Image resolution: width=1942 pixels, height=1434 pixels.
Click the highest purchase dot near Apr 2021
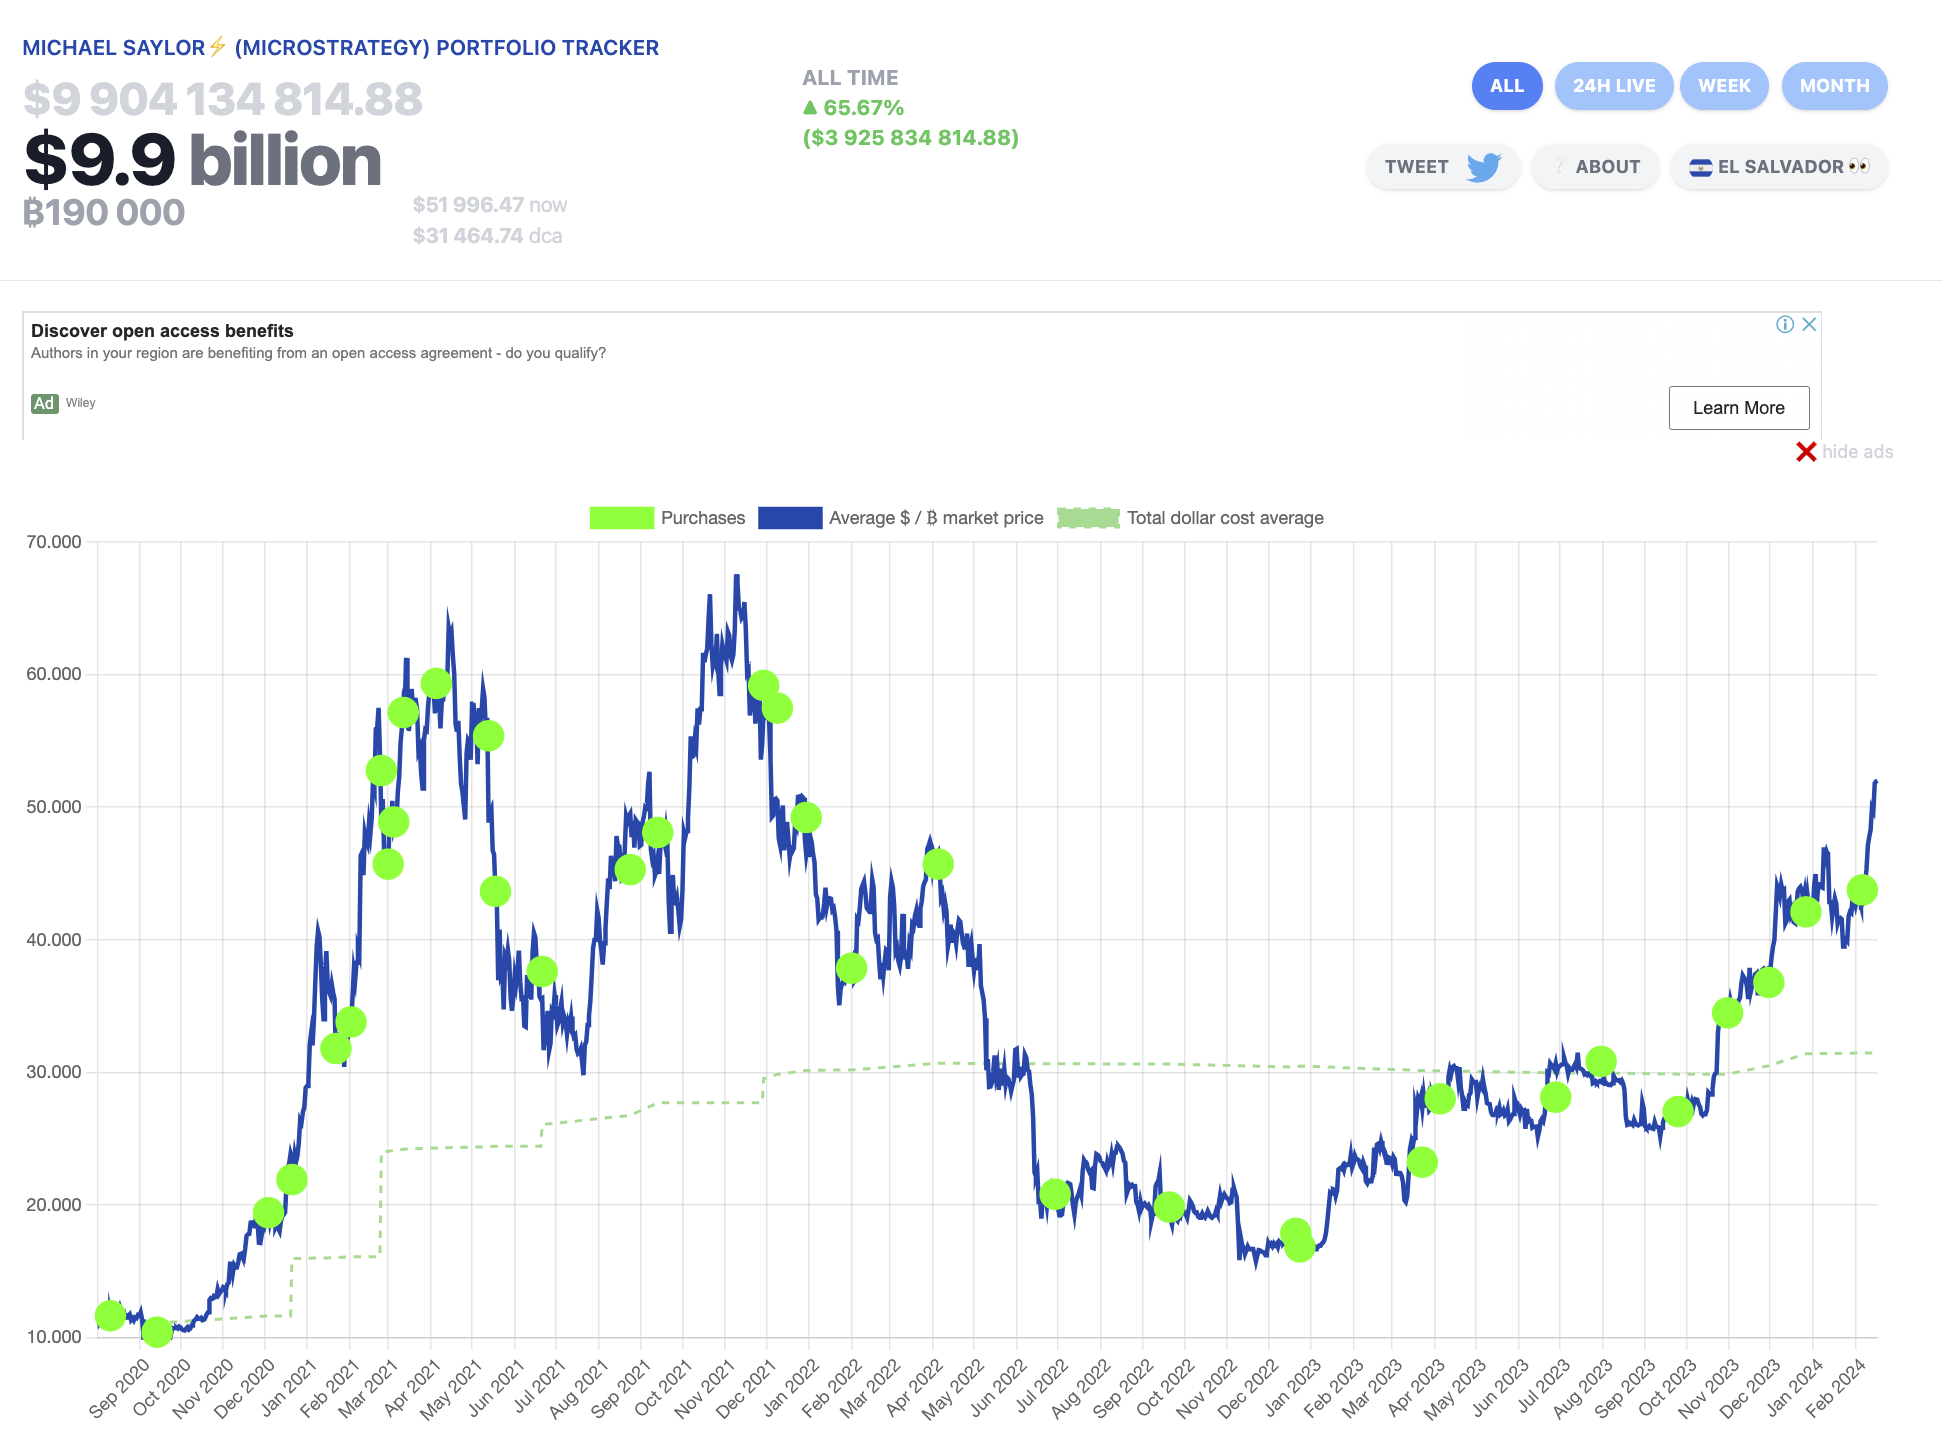tap(436, 684)
